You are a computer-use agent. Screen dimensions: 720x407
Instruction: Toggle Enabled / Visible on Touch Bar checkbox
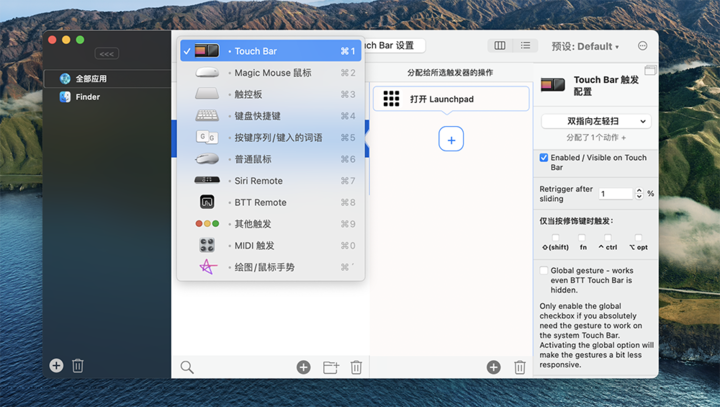[544, 158]
